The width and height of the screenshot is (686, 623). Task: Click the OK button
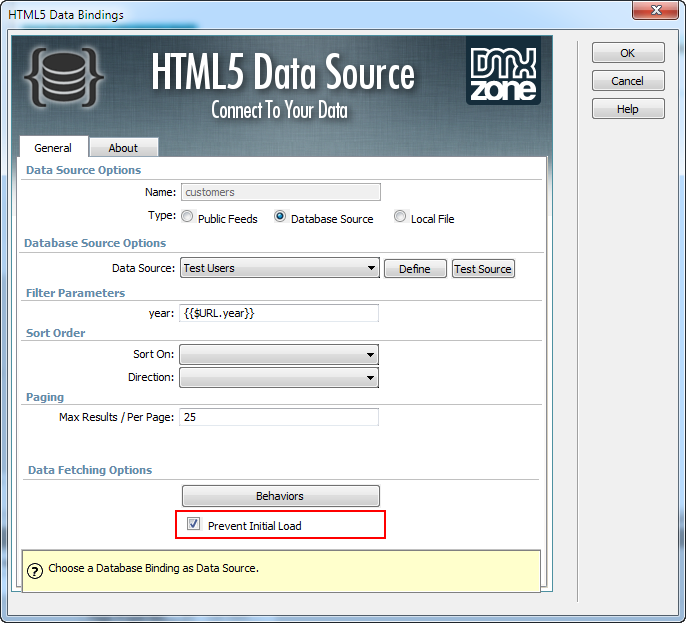click(x=628, y=53)
